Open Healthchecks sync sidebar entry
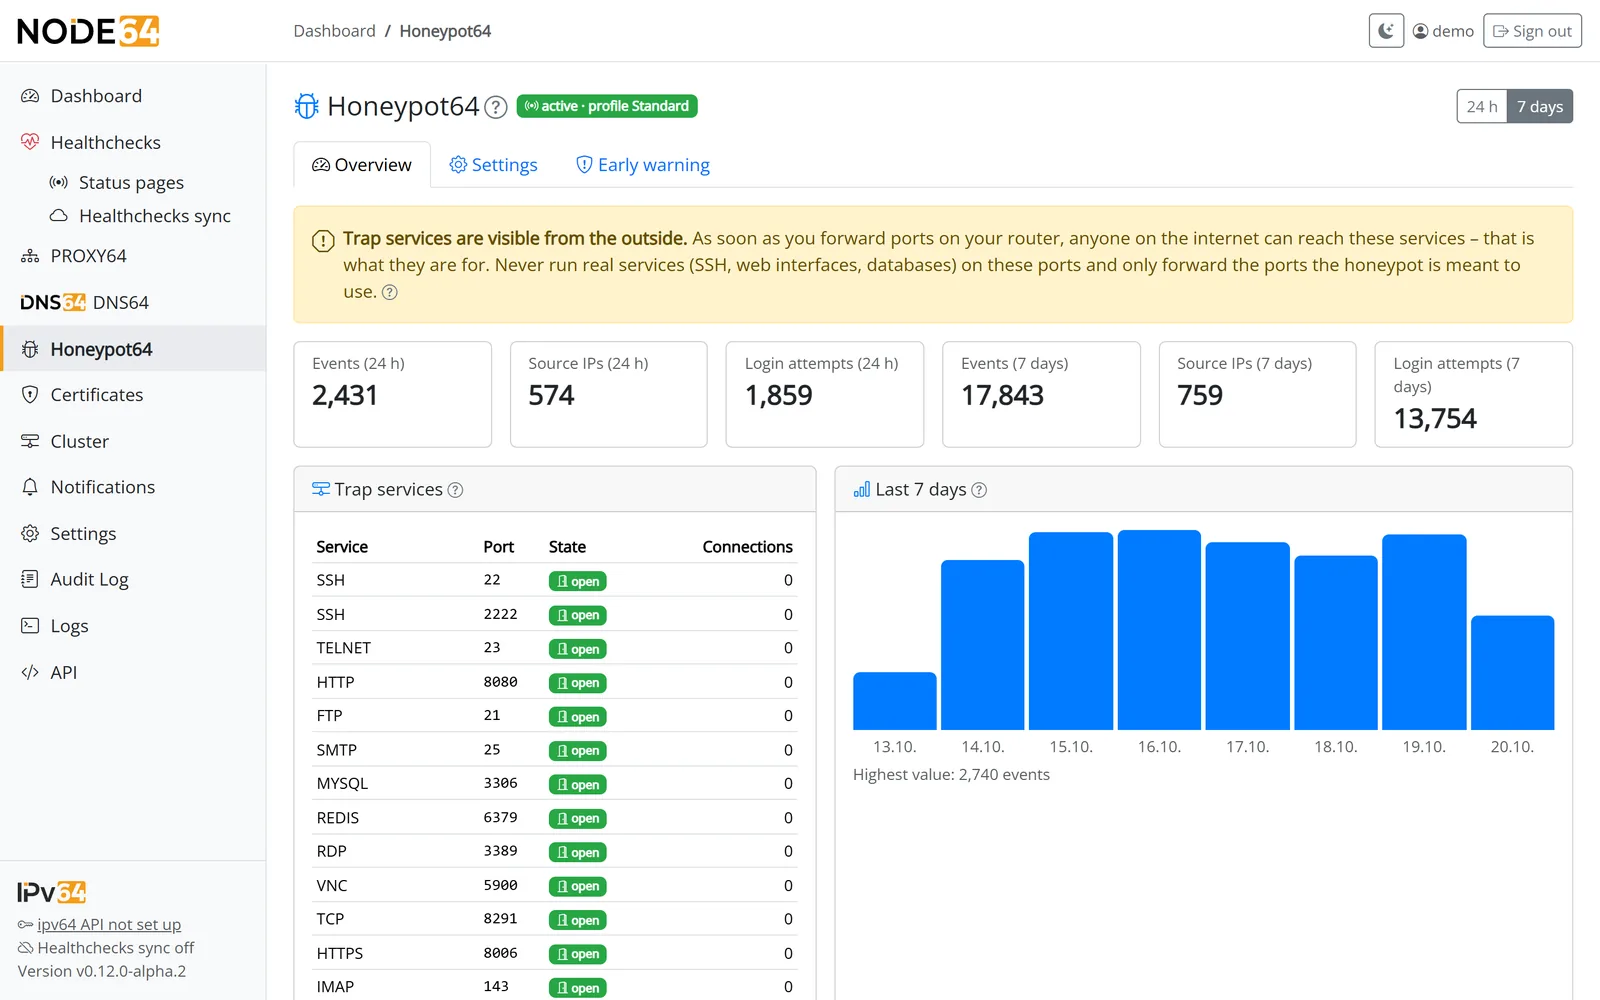This screenshot has height=1000, width=1600. click(x=133, y=216)
